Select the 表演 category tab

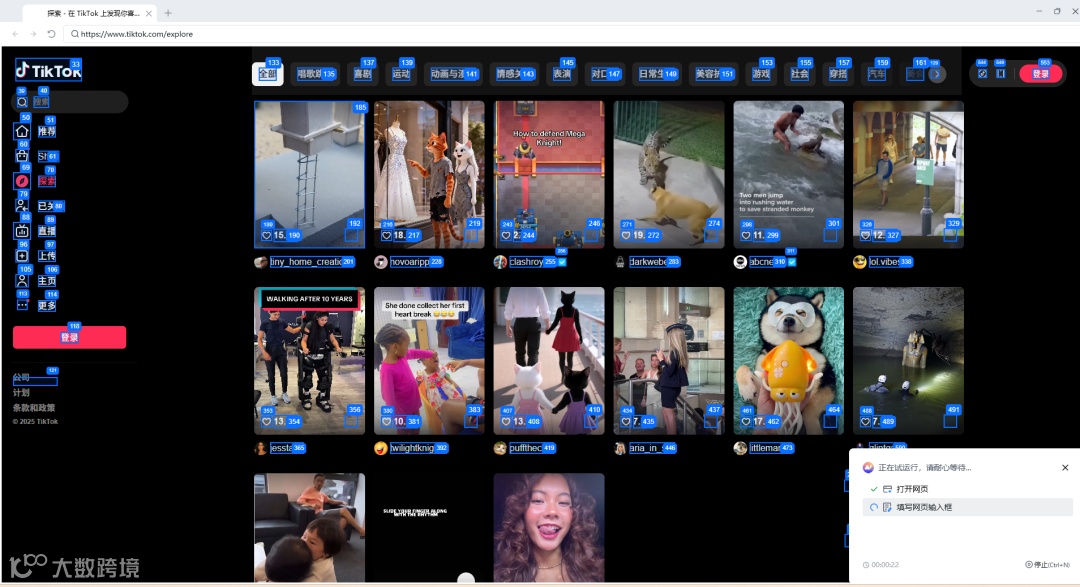[562, 74]
